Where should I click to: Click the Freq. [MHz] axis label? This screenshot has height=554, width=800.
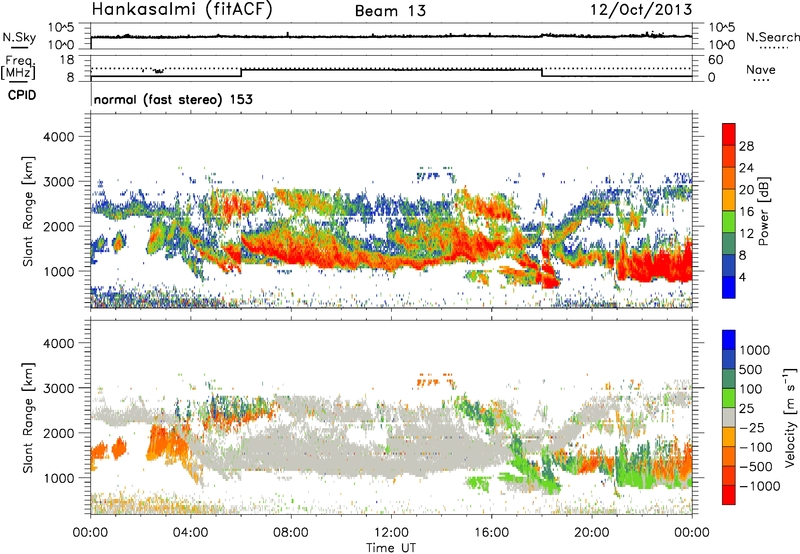pos(18,67)
